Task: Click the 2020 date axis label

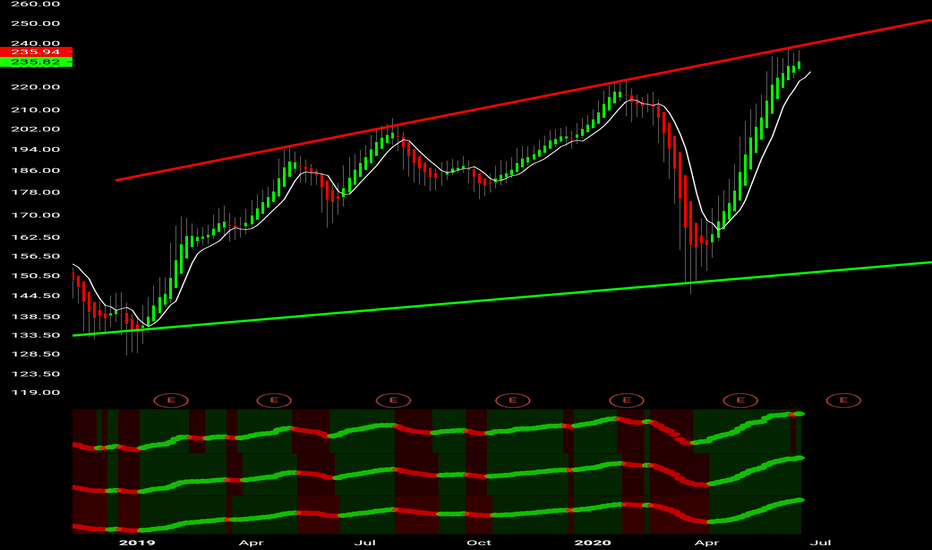Action: (593, 542)
